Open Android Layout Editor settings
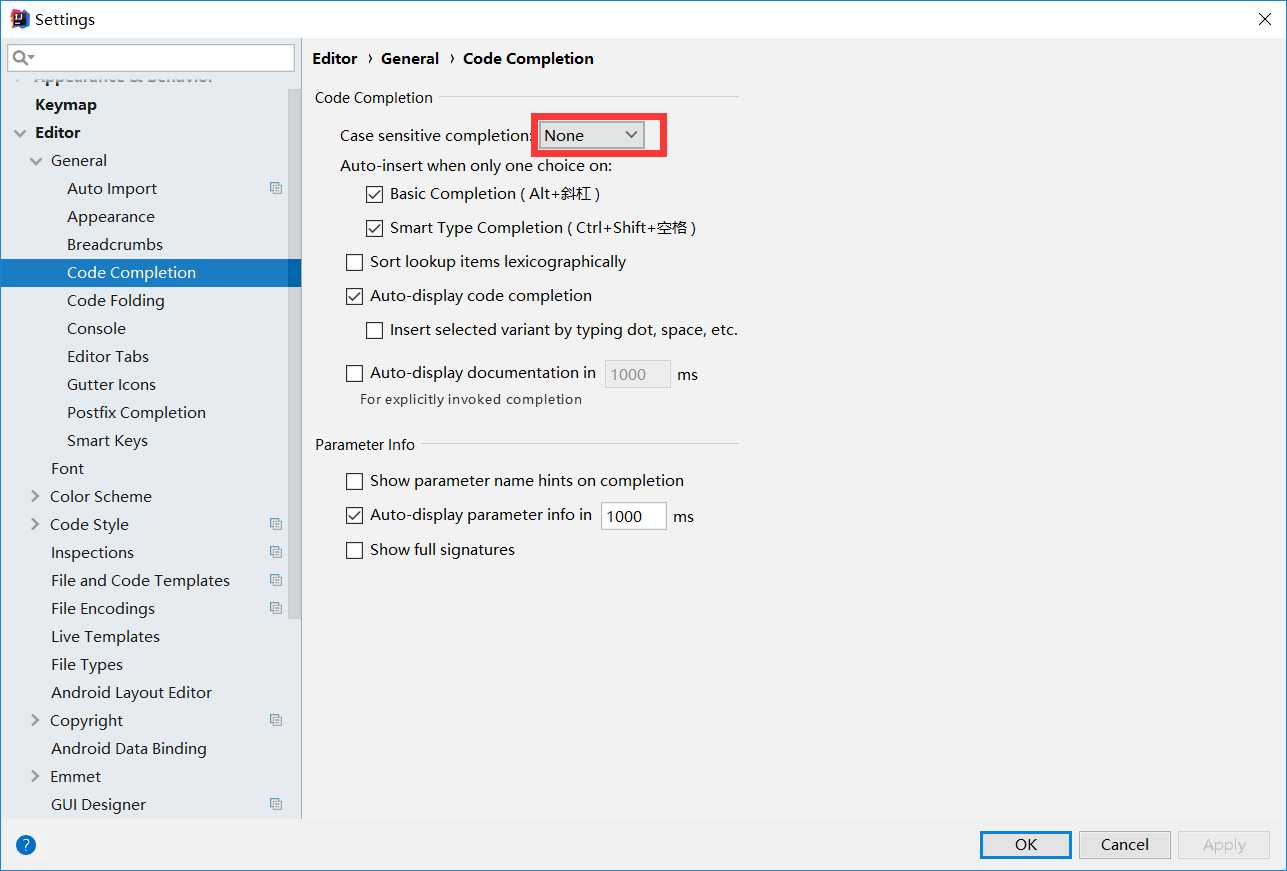This screenshot has height=871, width=1287. (x=131, y=692)
